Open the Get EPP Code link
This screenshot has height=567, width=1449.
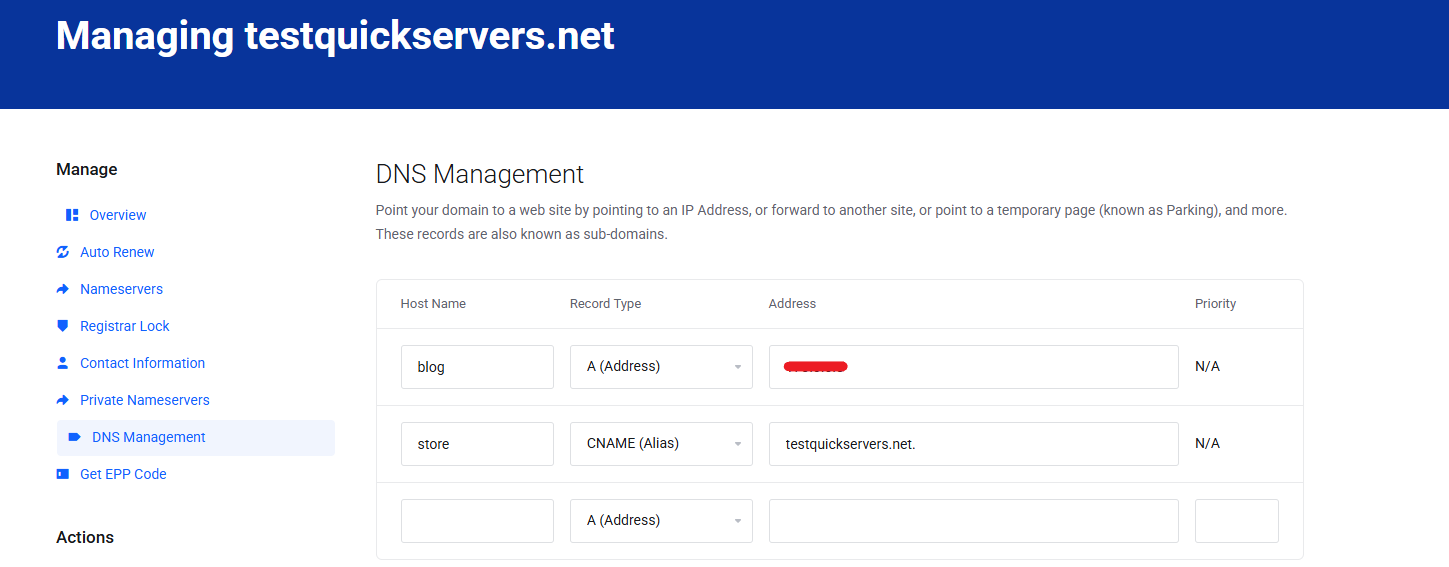click(123, 474)
